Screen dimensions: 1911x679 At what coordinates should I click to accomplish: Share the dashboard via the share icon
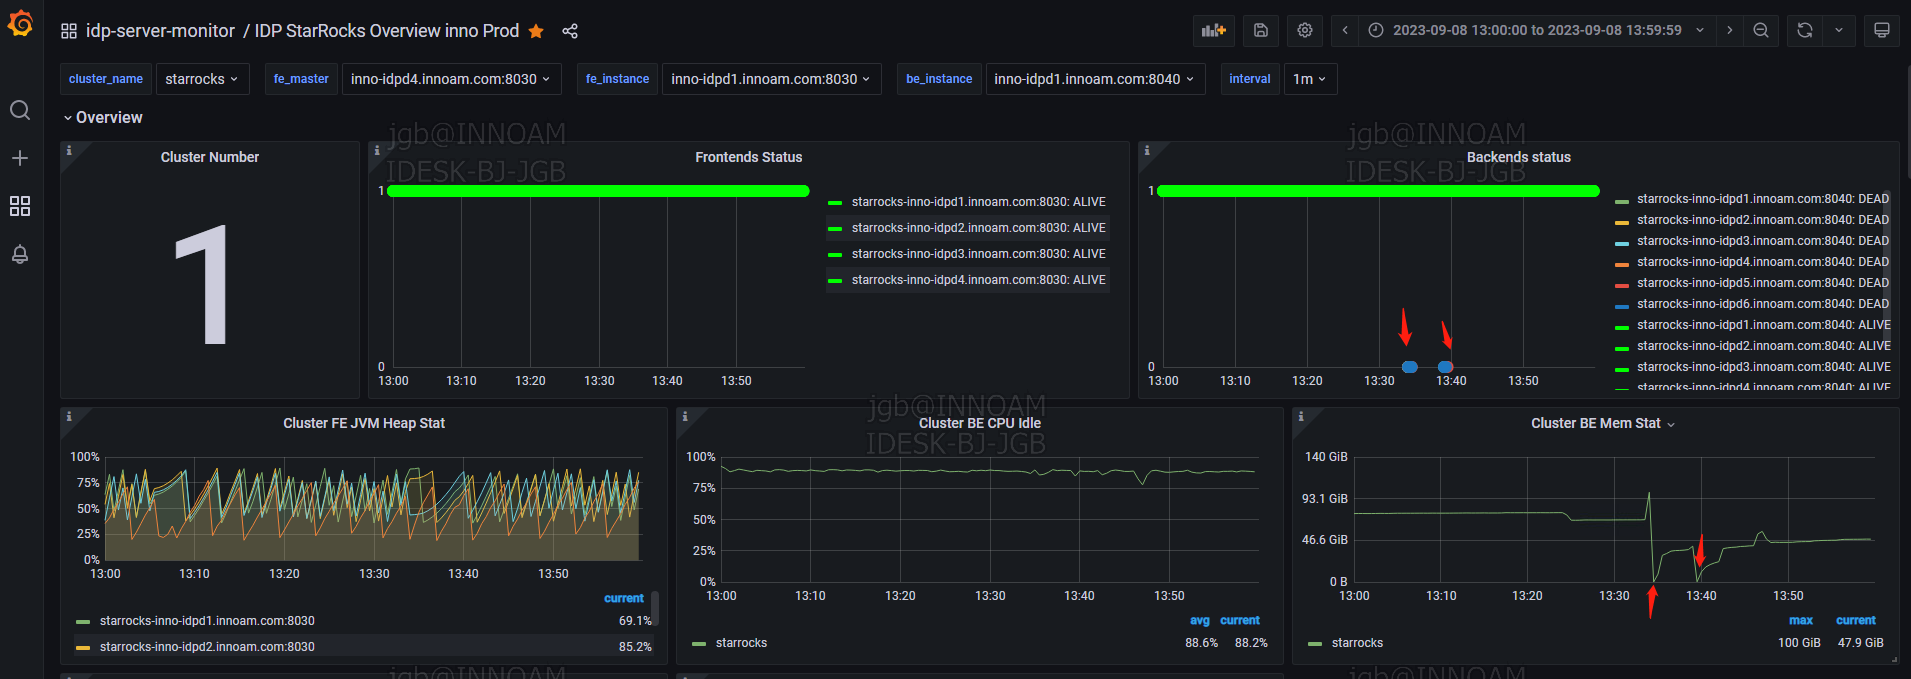click(570, 31)
